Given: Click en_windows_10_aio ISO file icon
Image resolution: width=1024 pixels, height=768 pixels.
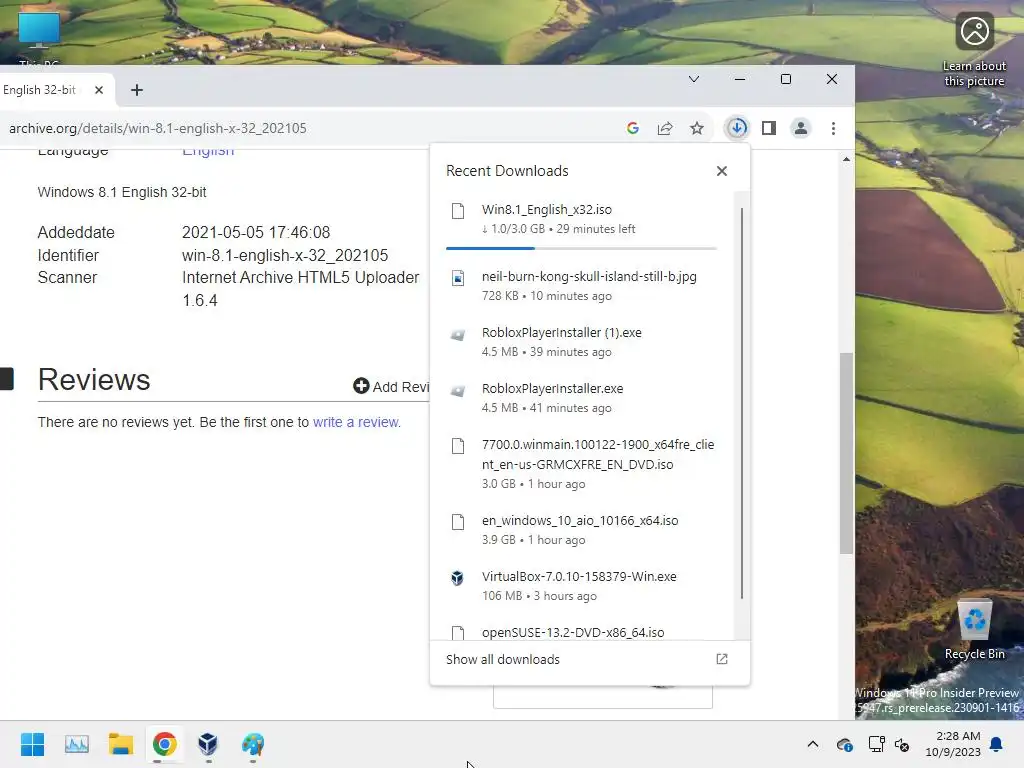Looking at the screenshot, I should click(x=458, y=521).
